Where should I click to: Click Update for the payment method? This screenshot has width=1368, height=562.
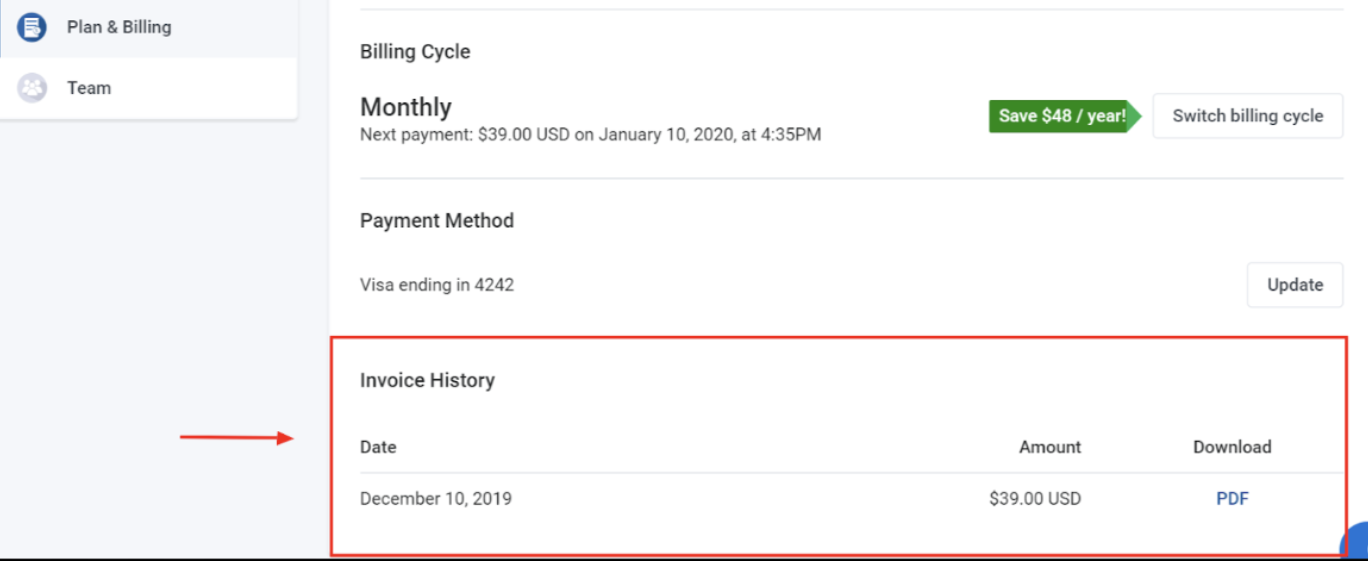click(x=1294, y=285)
